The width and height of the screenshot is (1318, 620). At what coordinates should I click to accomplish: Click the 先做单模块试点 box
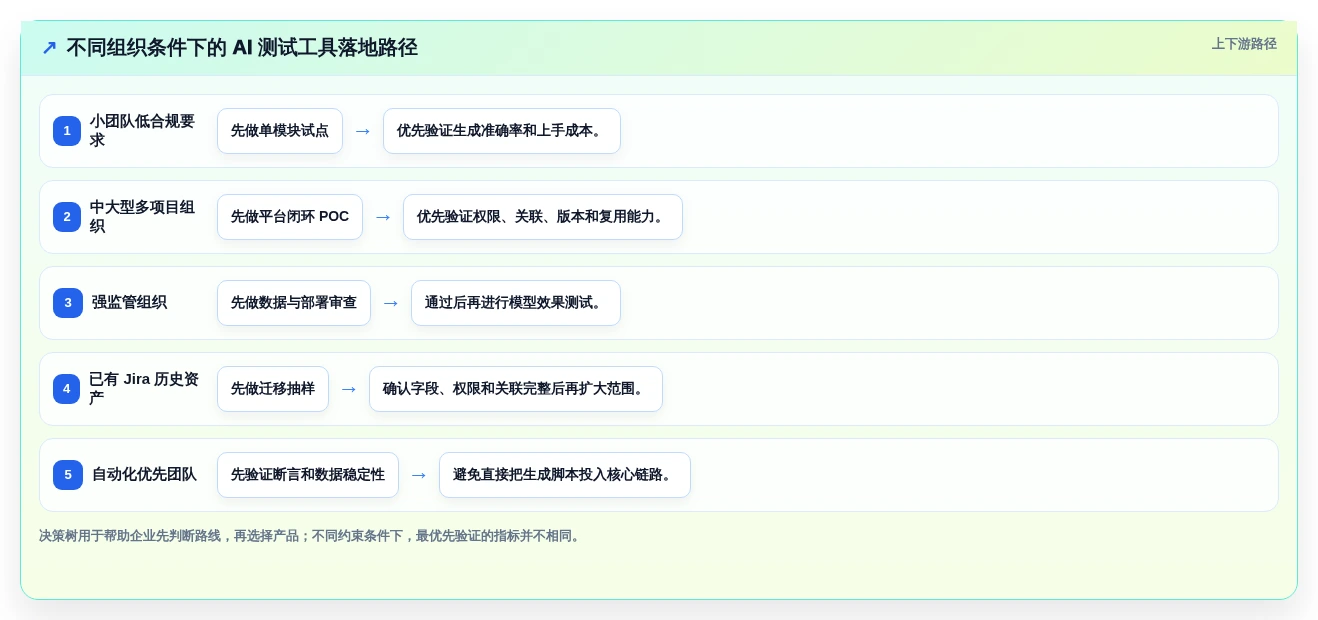pos(280,131)
